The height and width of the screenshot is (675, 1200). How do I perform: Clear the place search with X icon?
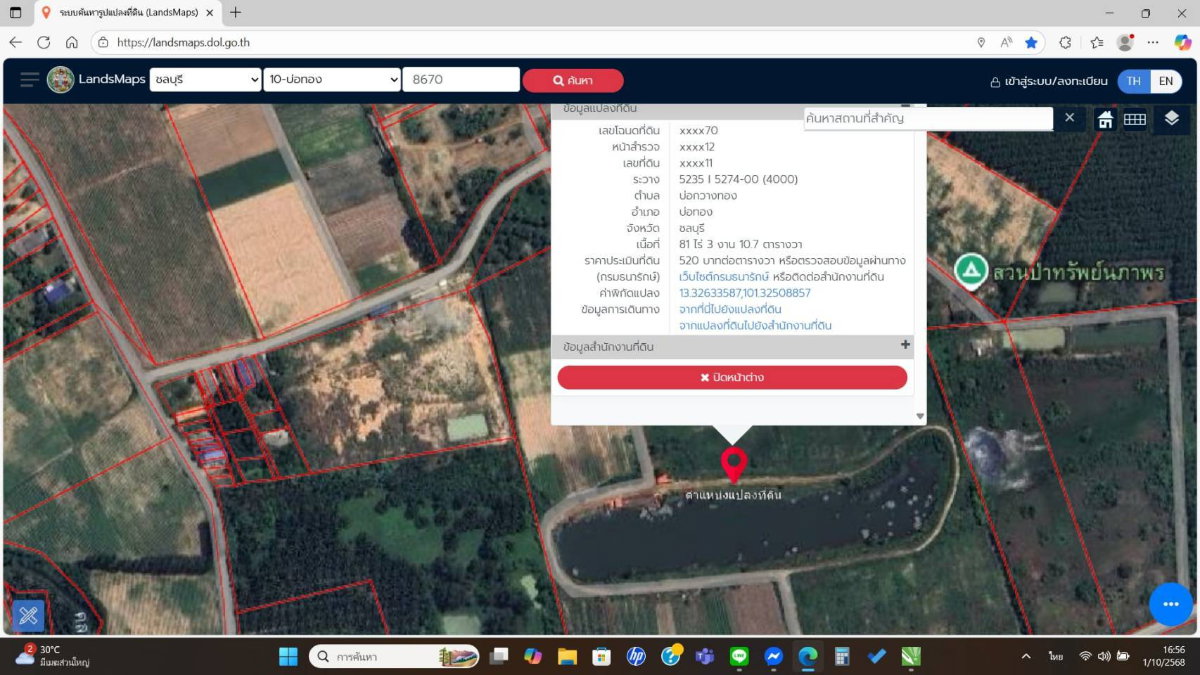tap(1069, 118)
